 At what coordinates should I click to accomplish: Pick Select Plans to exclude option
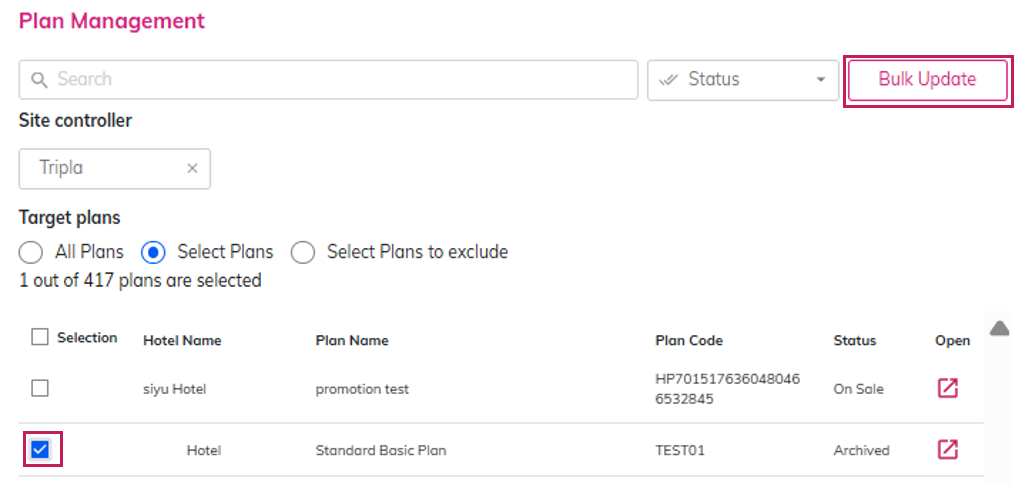pyautogui.click(x=303, y=252)
